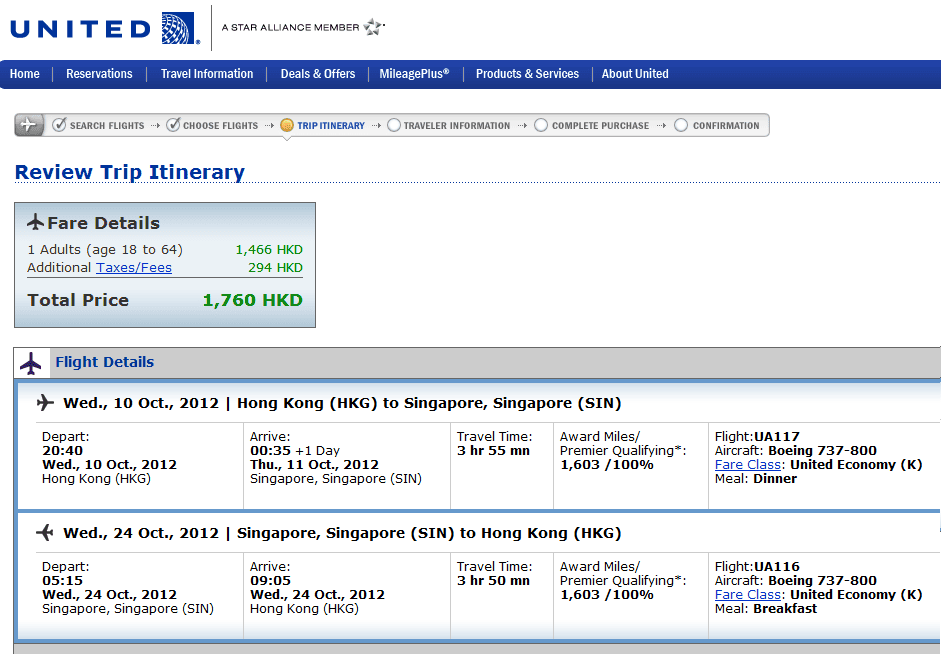The image size is (941, 661).
Task: Click the Search Flights checkmark step icon
Action: [x=60, y=125]
